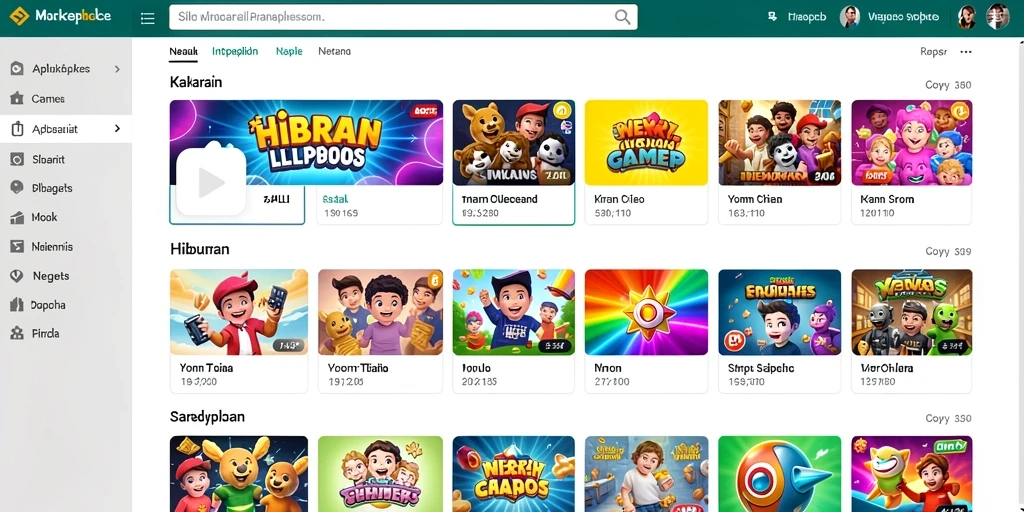The image size is (1024, 512).
Task: Click the woman avatar in header
Action: pyautogui.click(x=967, y=17)
